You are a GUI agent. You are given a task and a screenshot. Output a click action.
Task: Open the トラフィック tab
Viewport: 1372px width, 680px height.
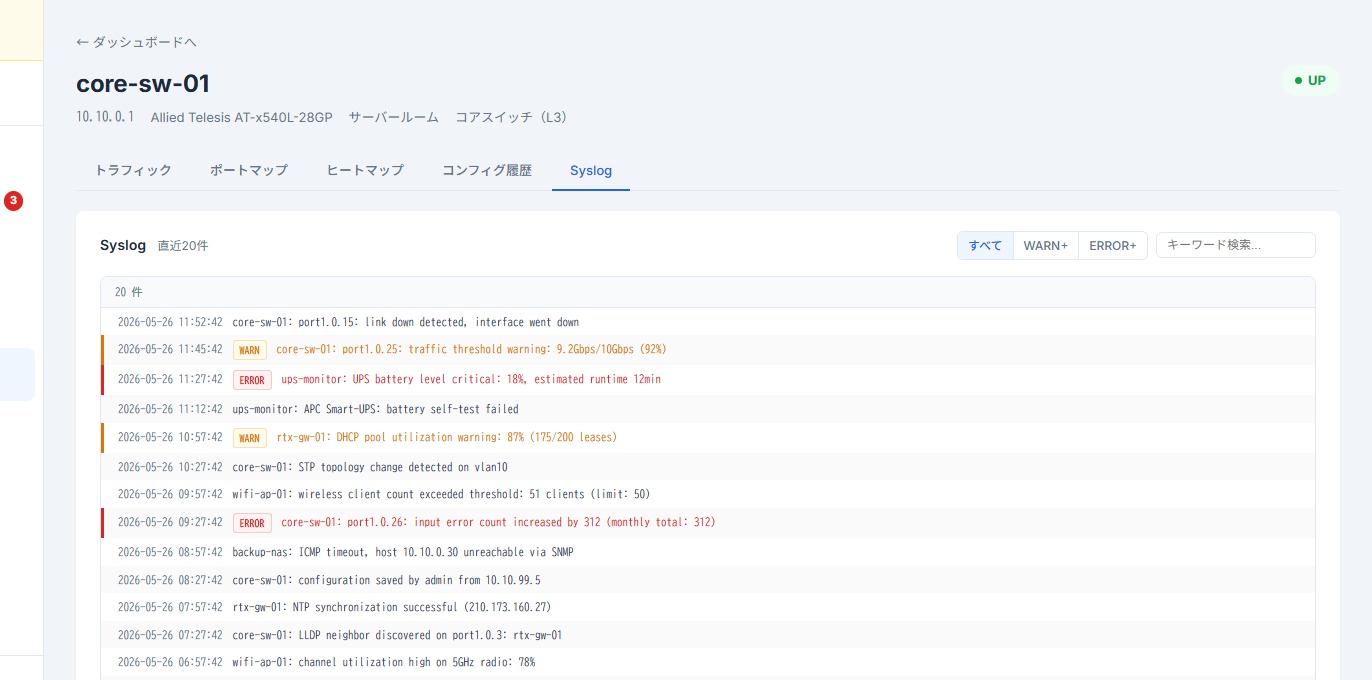coord(133,170)
